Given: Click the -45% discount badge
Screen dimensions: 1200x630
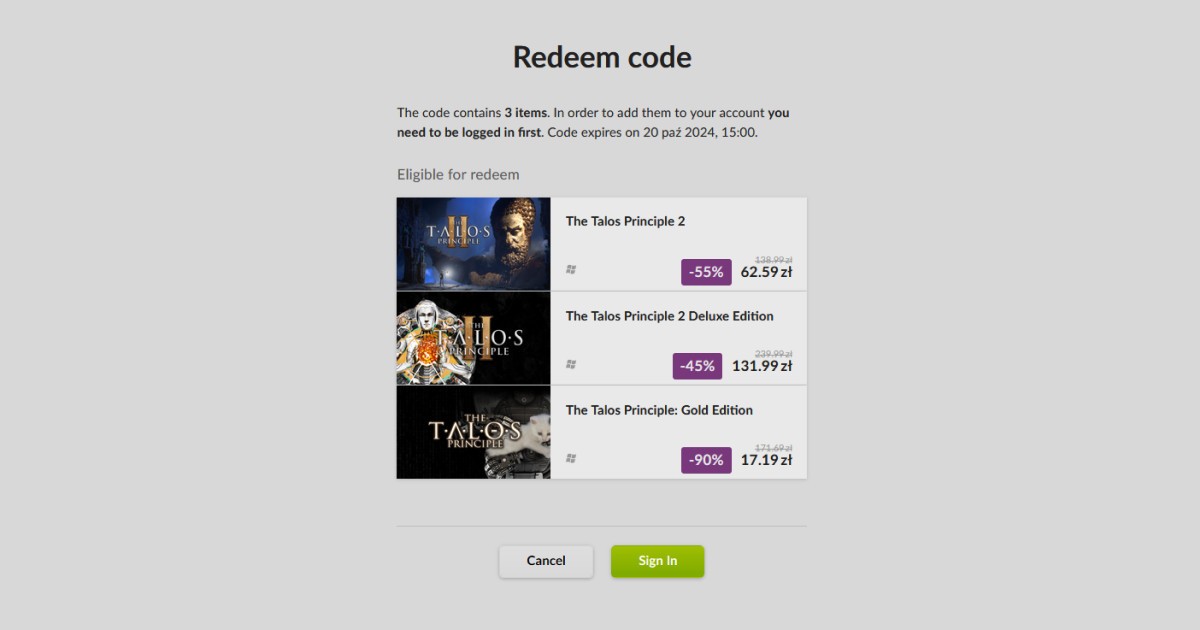Looking at the screenshot, I should pyautogui.click(x=697, y=366).
